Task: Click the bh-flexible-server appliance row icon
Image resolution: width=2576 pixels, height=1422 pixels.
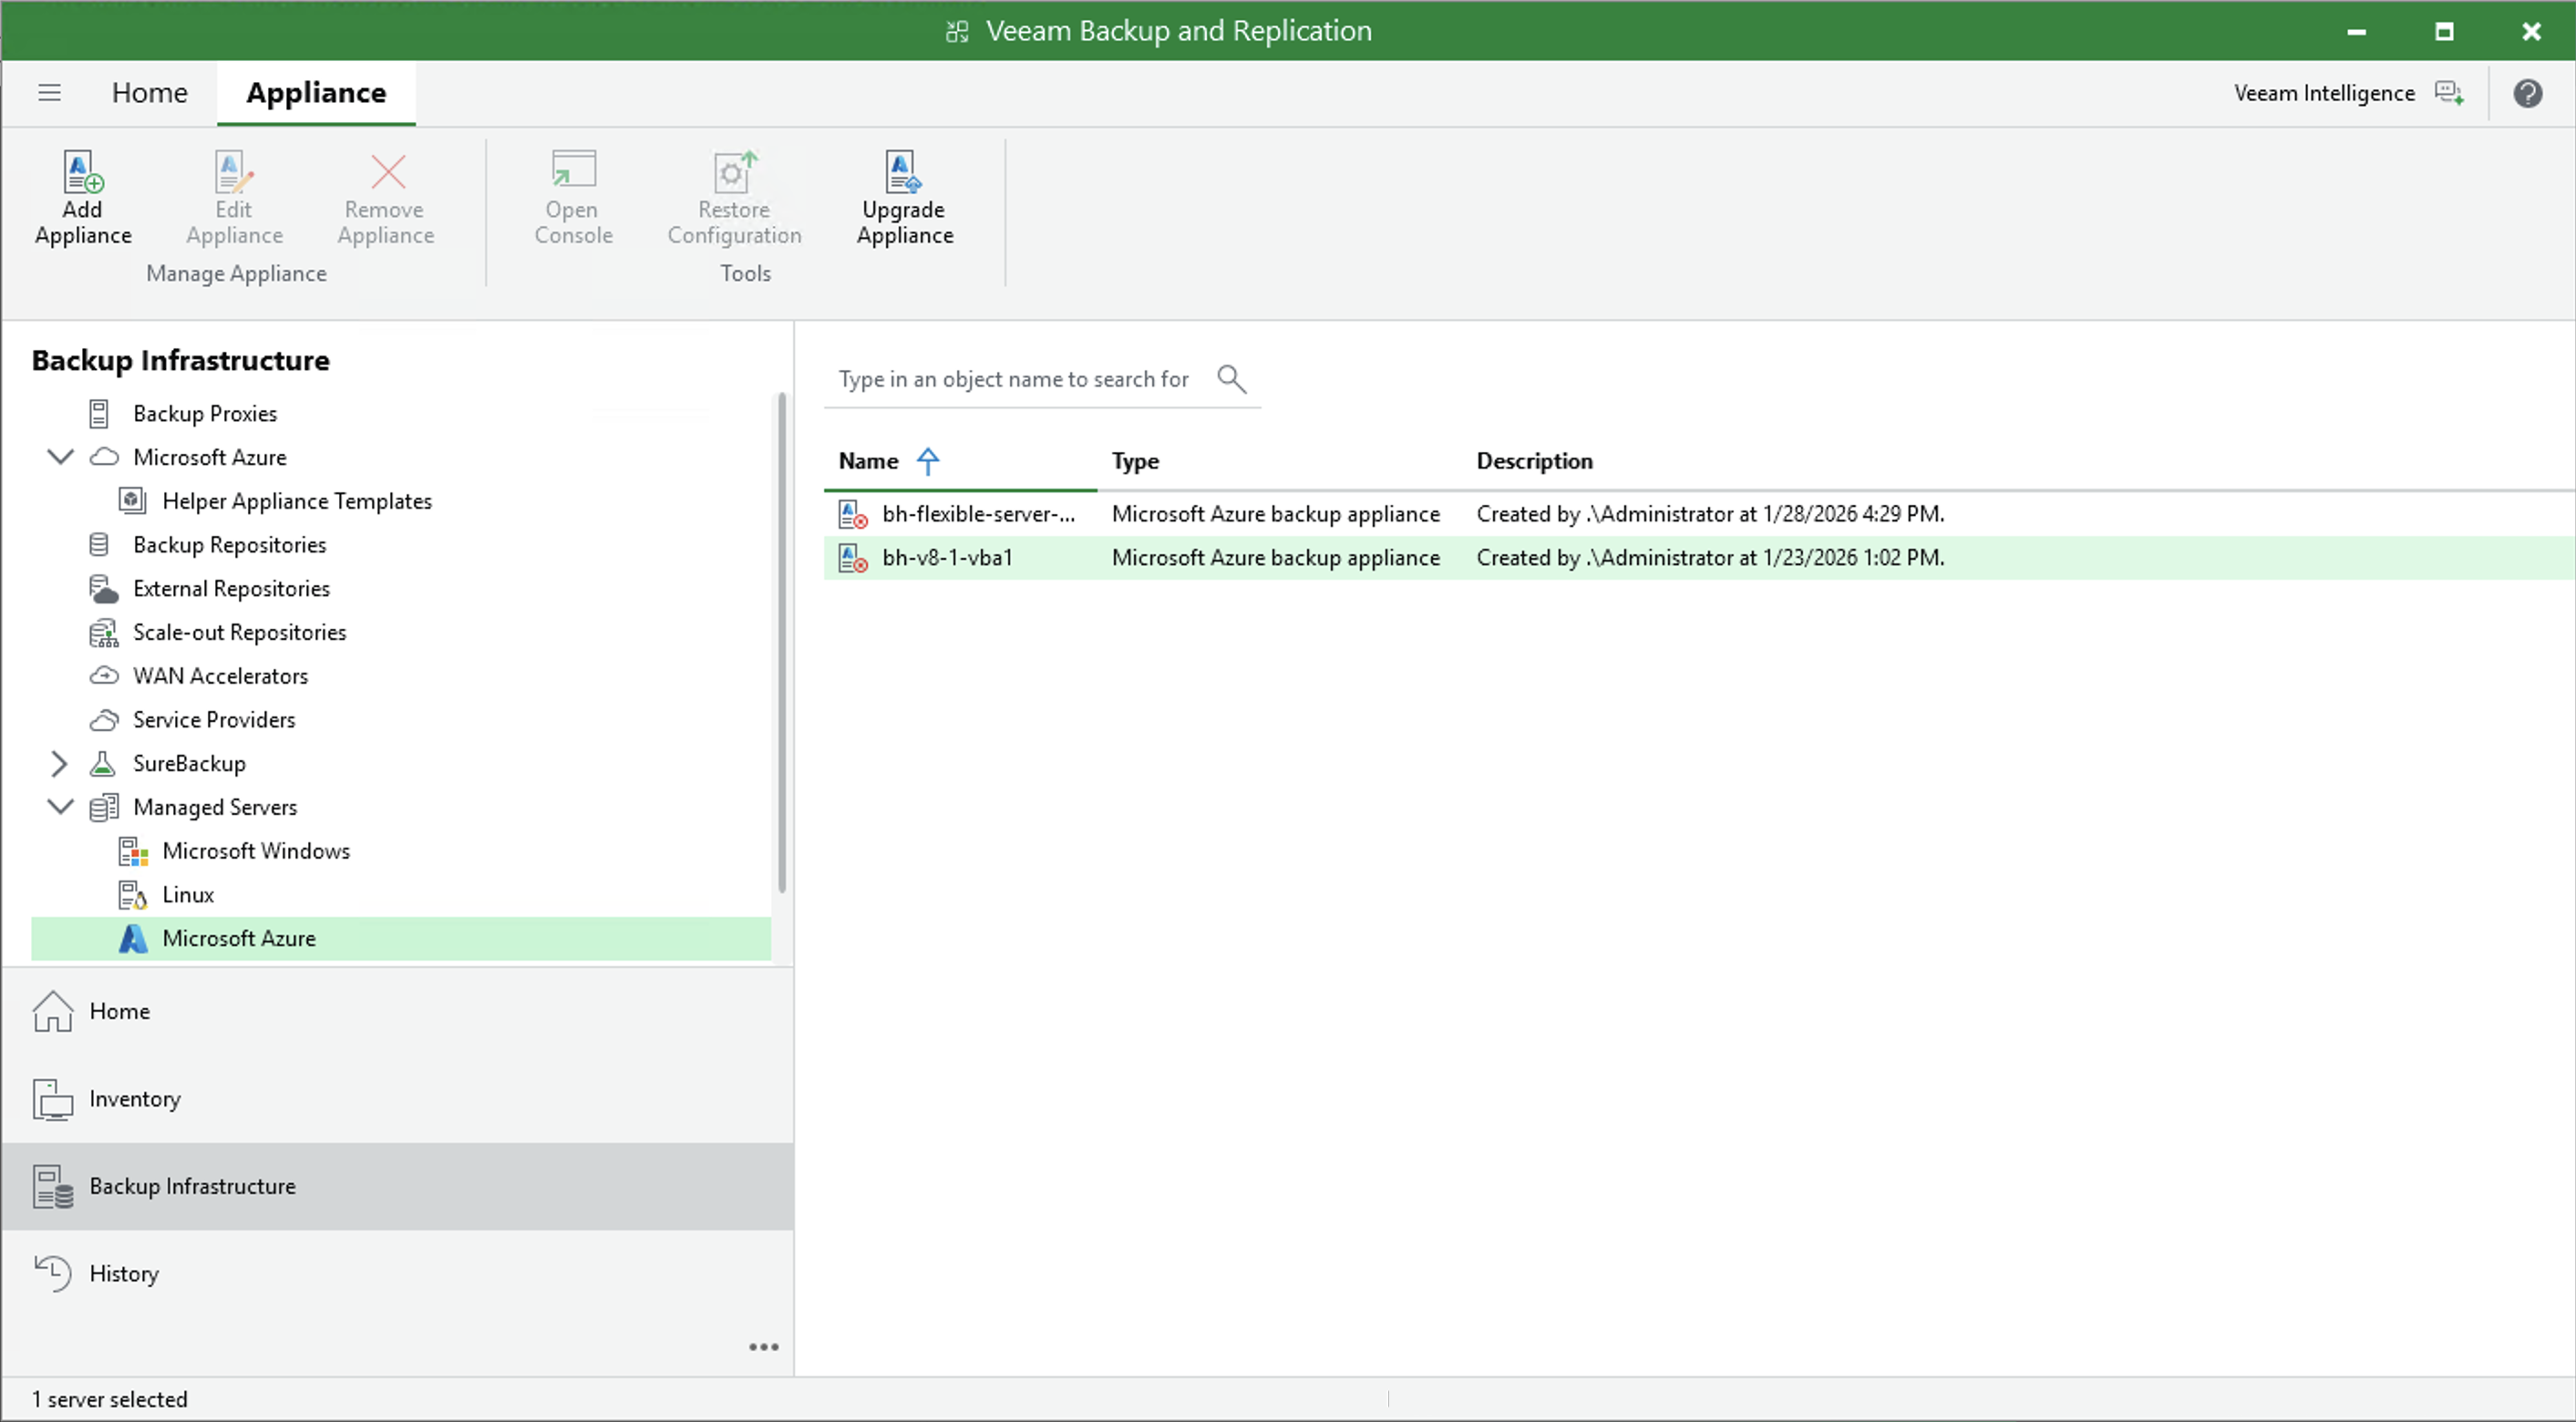Action: (x=852, y=514)
